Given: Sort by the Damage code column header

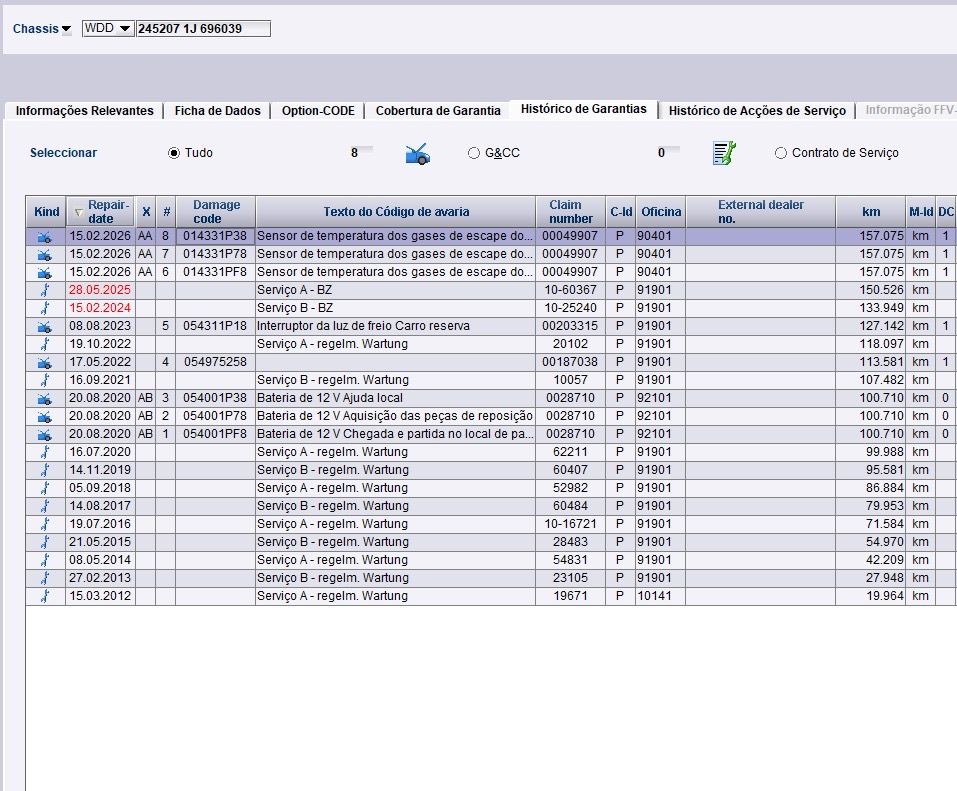Looking at the screenshot, I should [x=216, y=212].
